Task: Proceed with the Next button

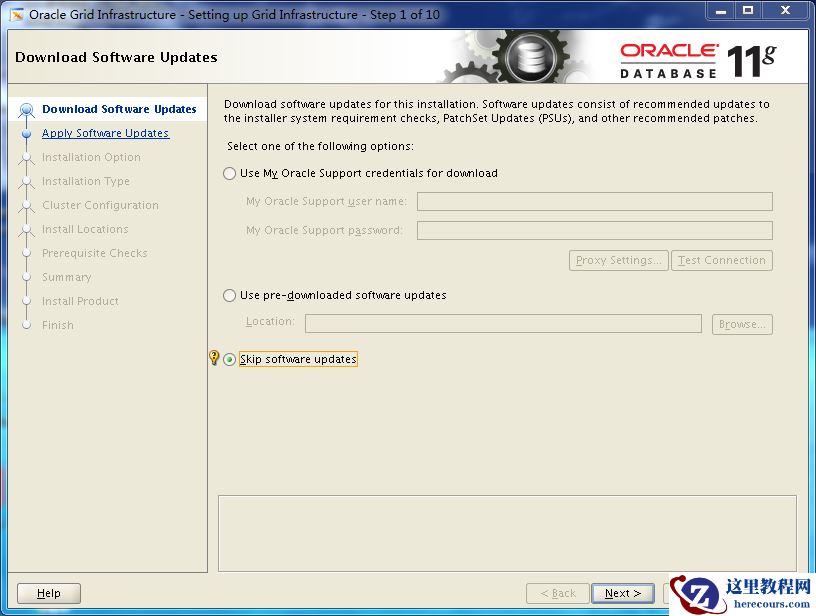Action: 623,593
